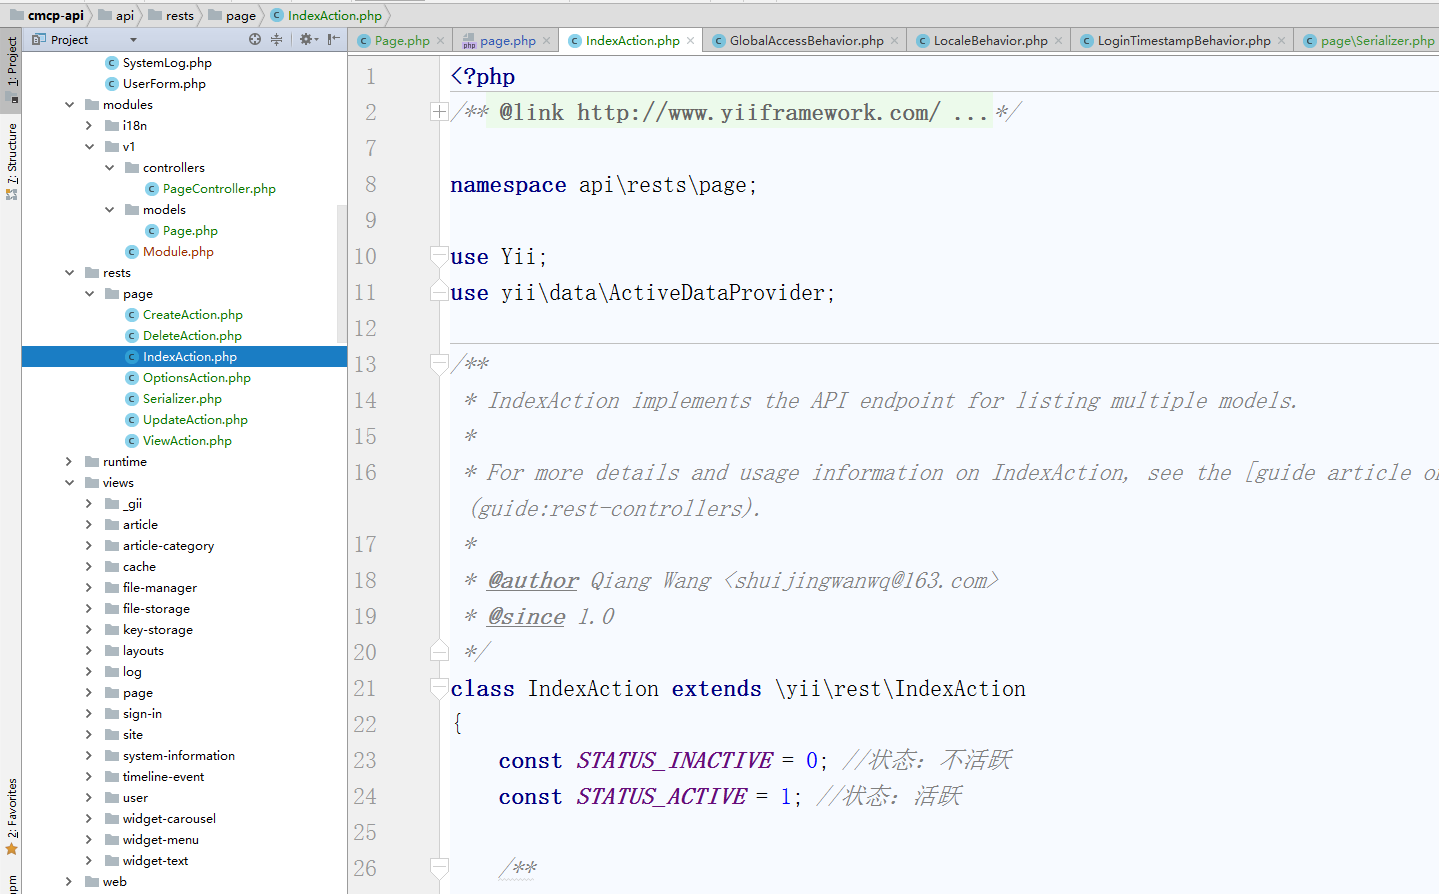Expand the folded comment on line 2
This screenshot has width=1439, height=894.
[x=439, y=112]
